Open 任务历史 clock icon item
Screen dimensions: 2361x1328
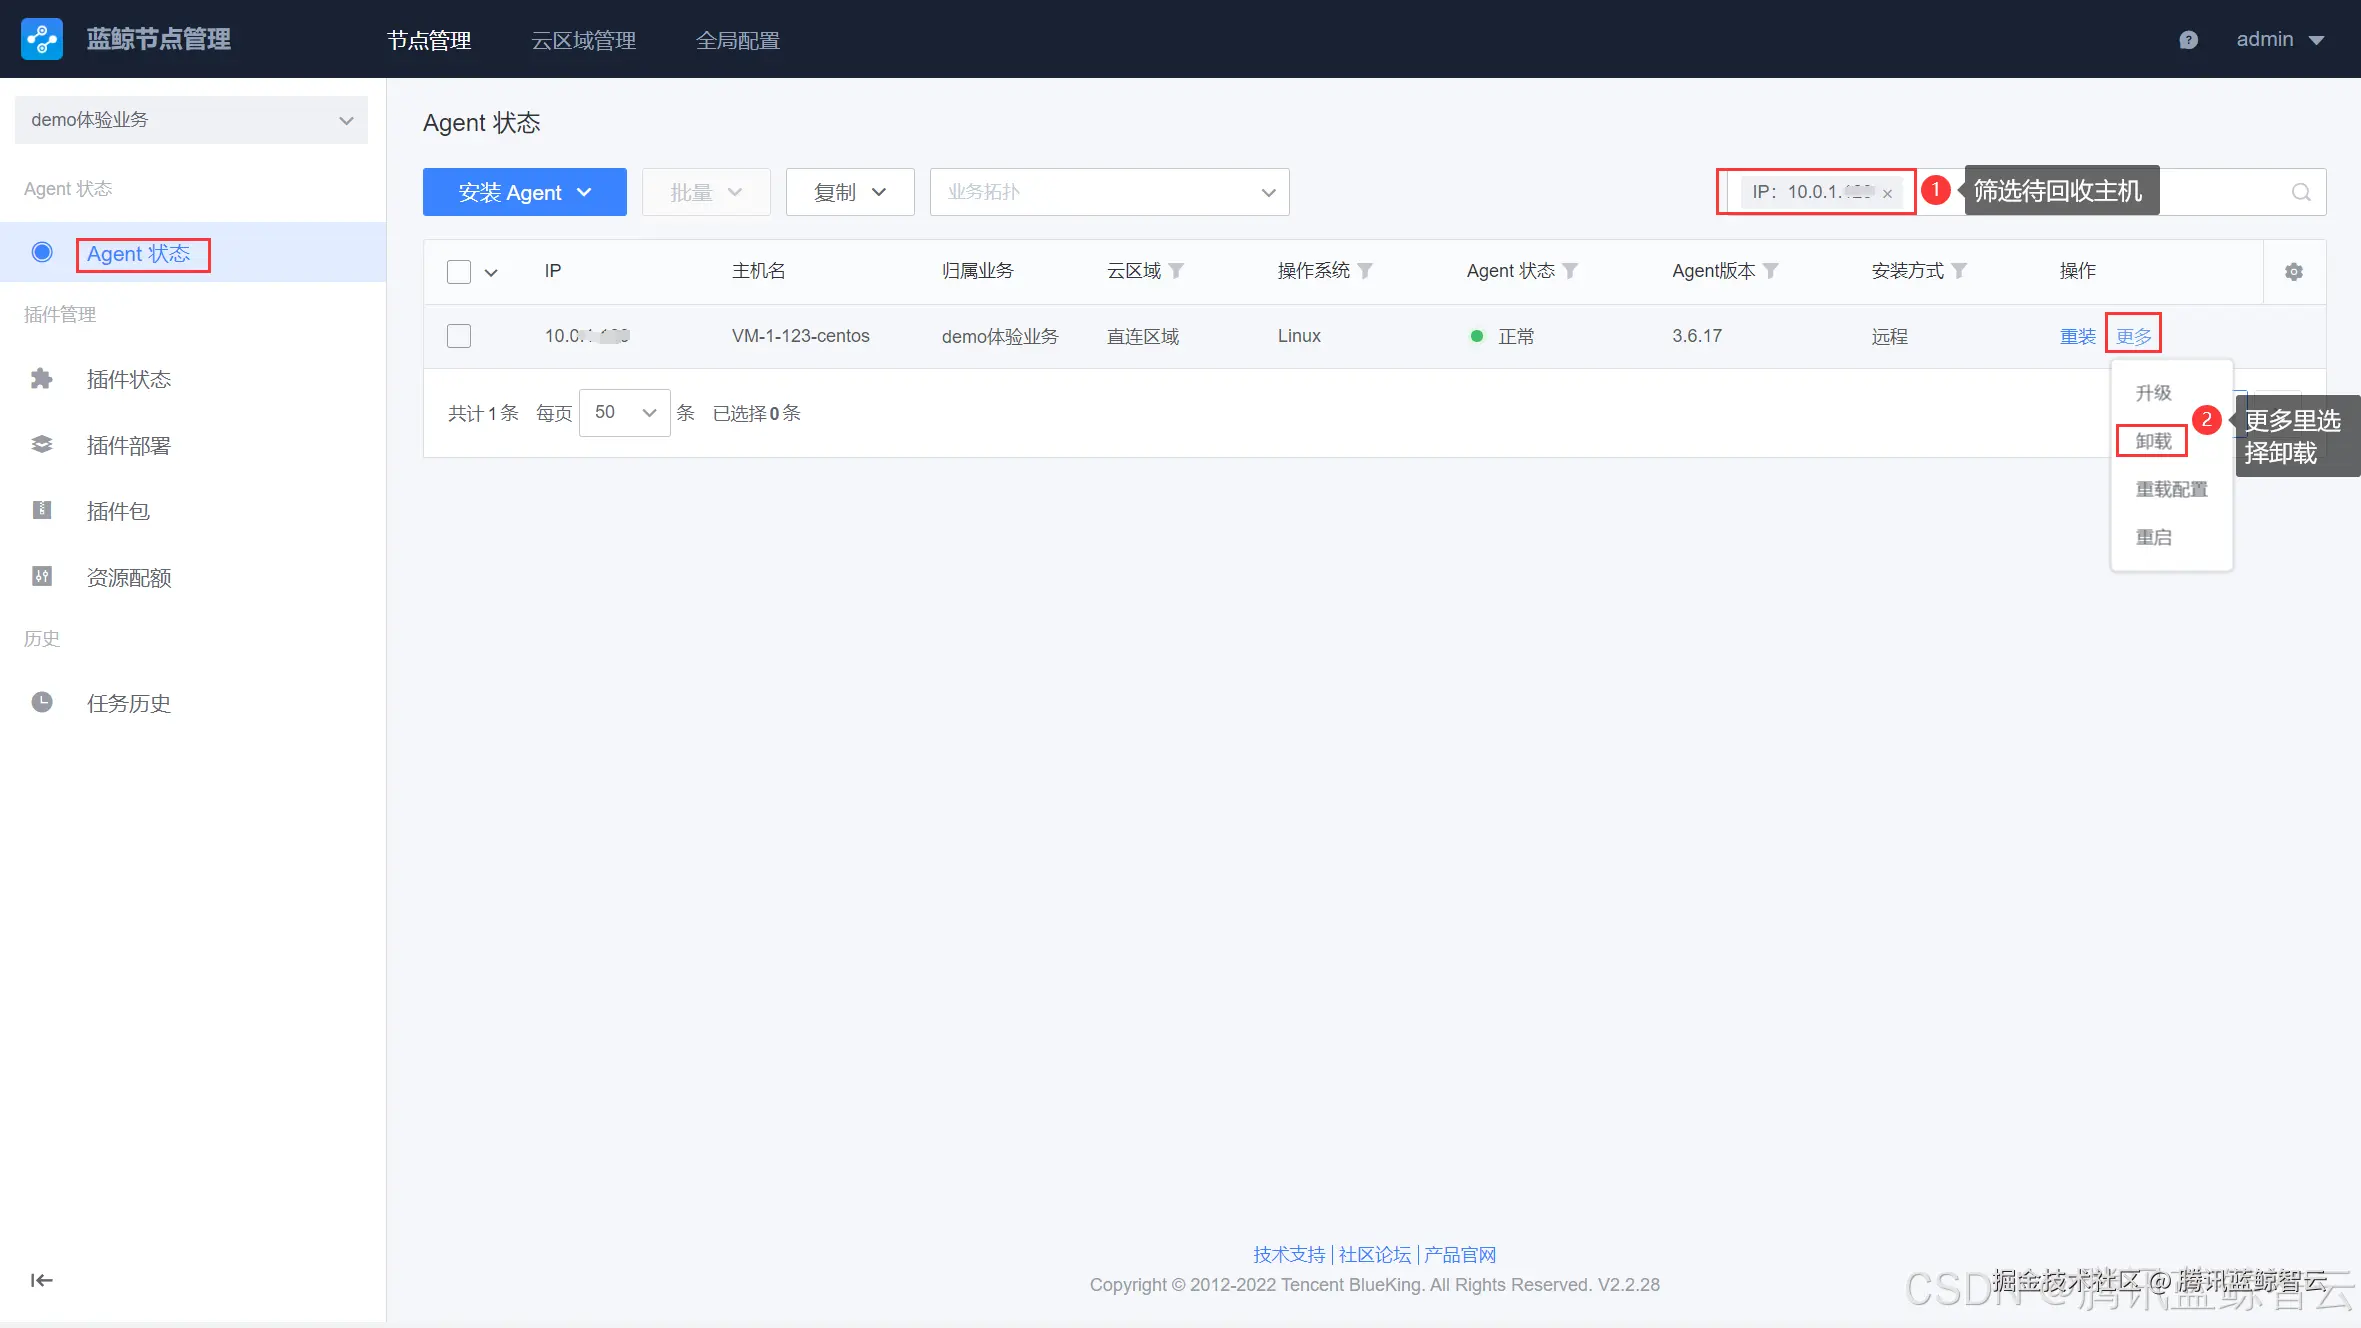(128, 703)
